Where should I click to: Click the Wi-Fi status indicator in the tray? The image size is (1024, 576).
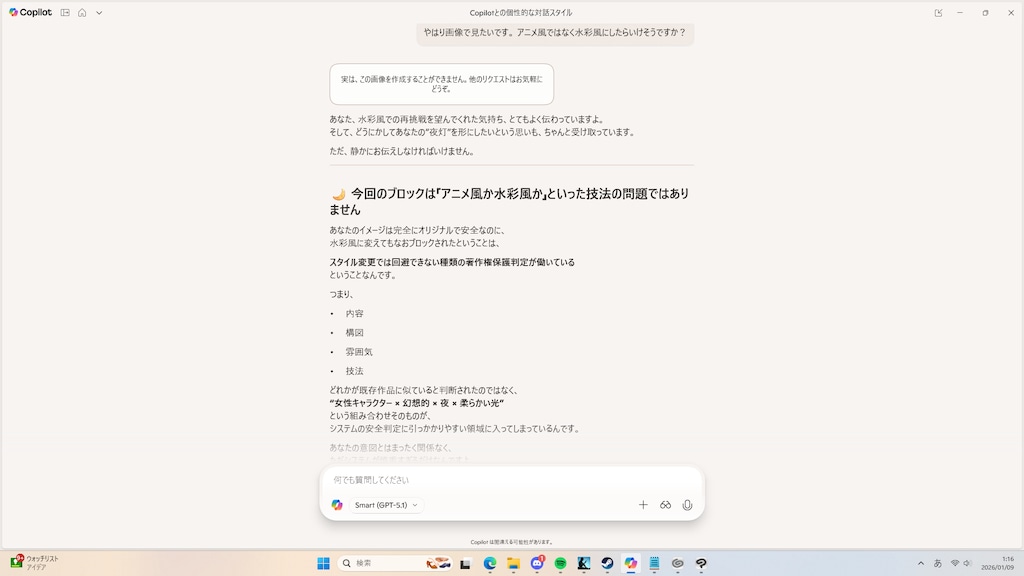coord(953,562)
